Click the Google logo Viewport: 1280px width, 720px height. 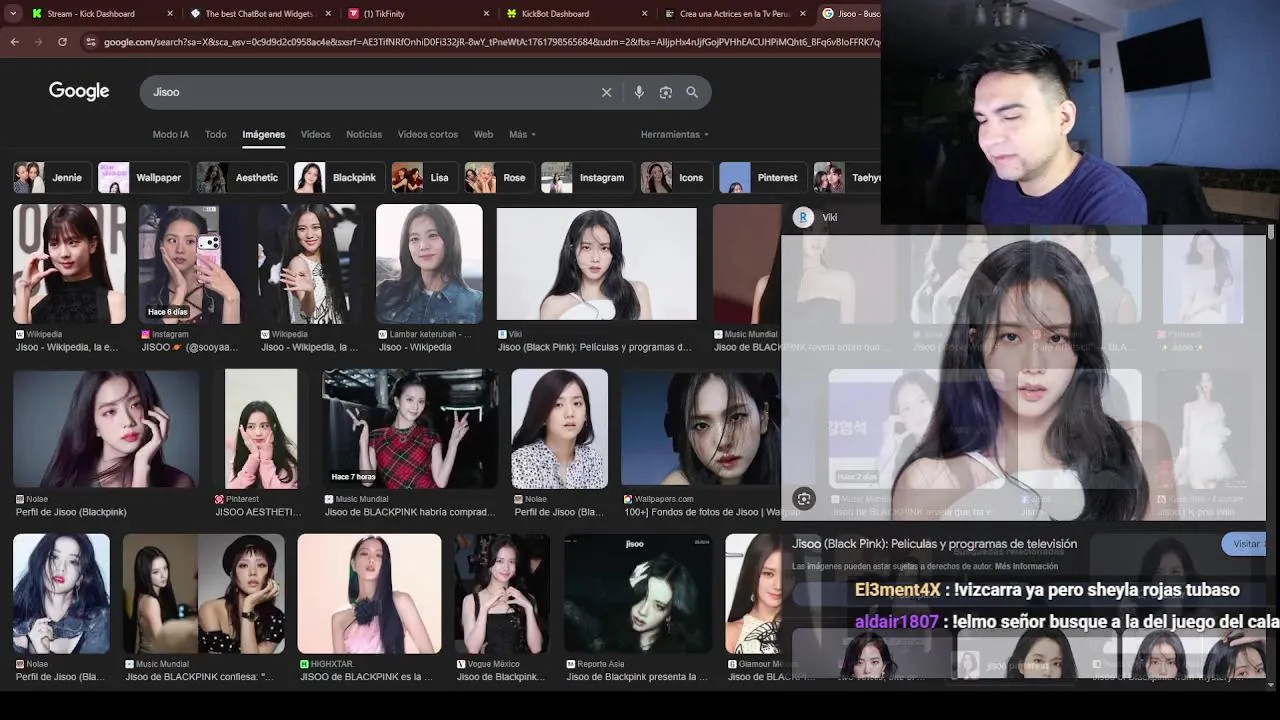[x=79, y=91]
